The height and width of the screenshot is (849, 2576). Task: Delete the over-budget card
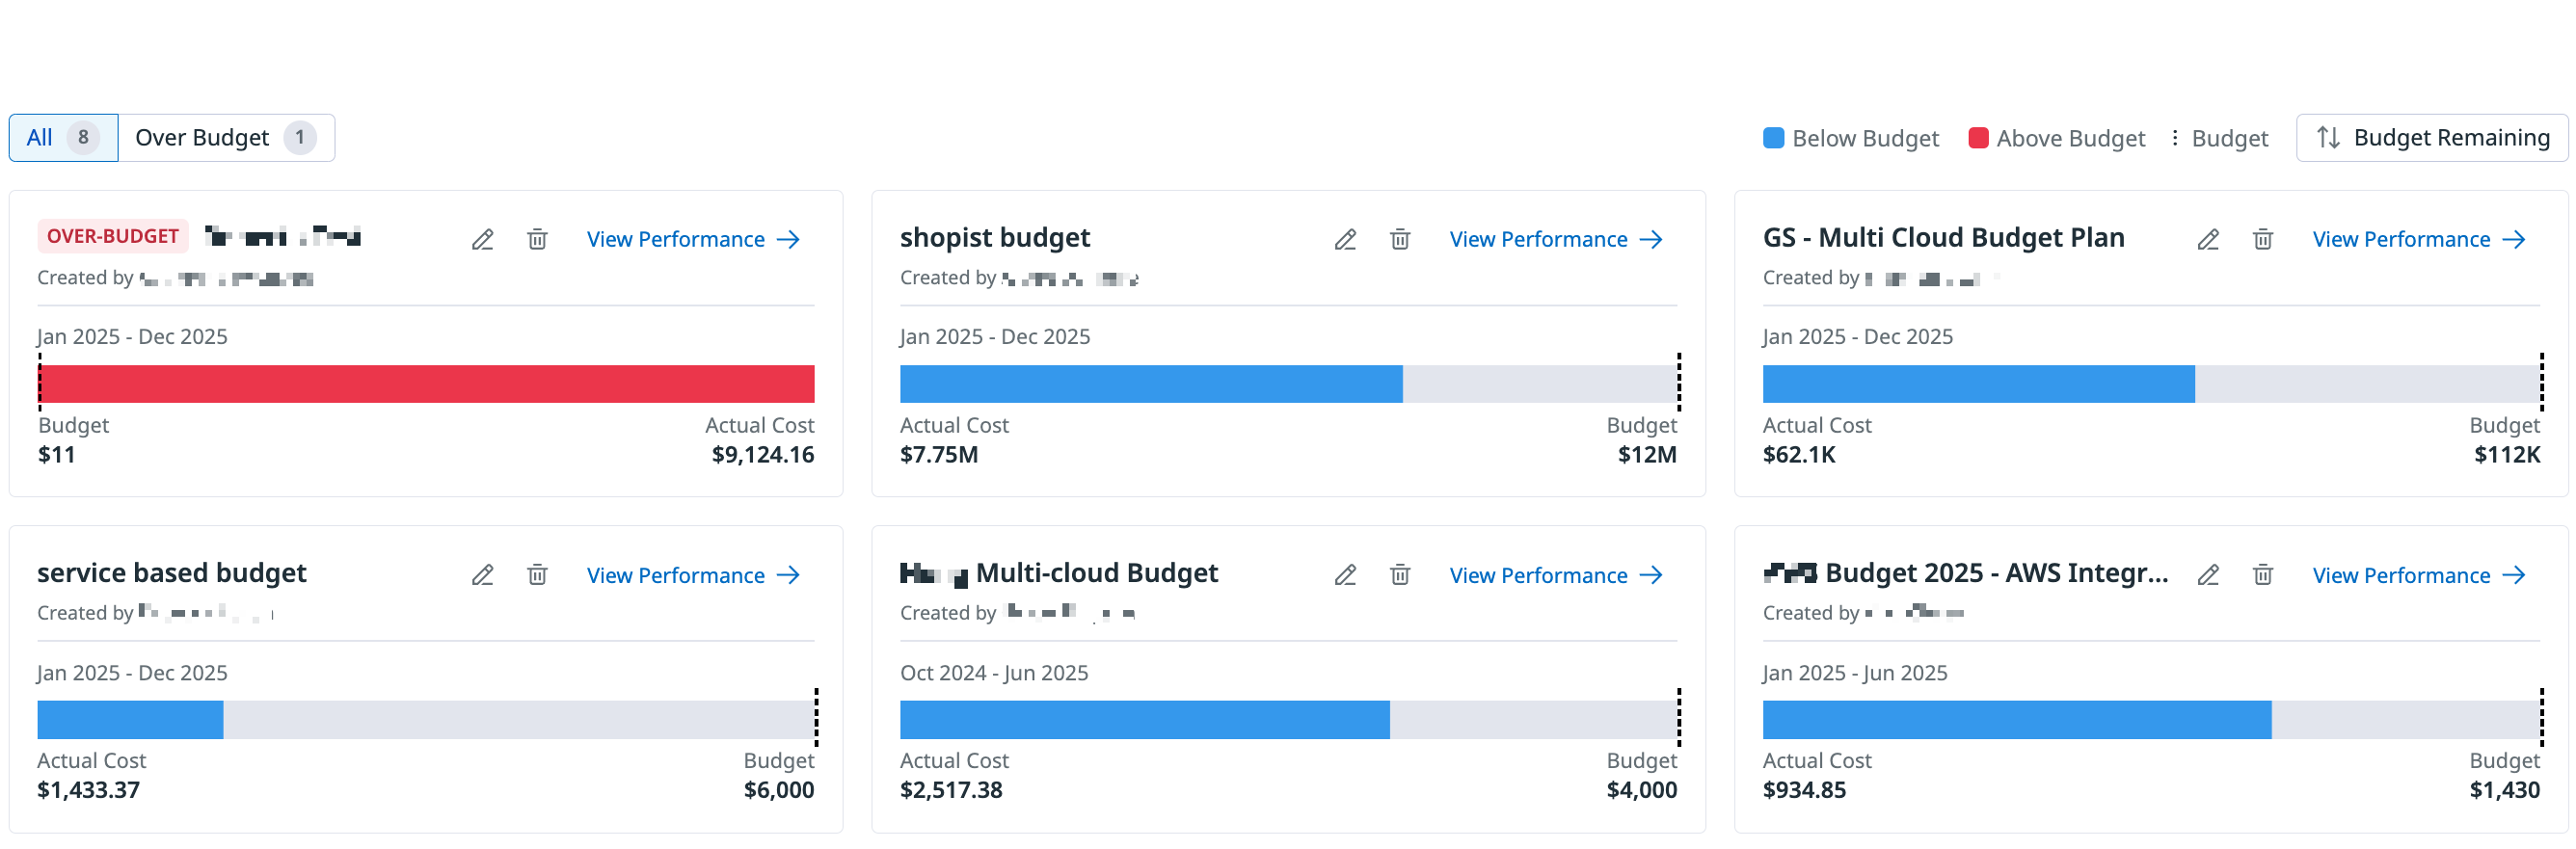537,240
